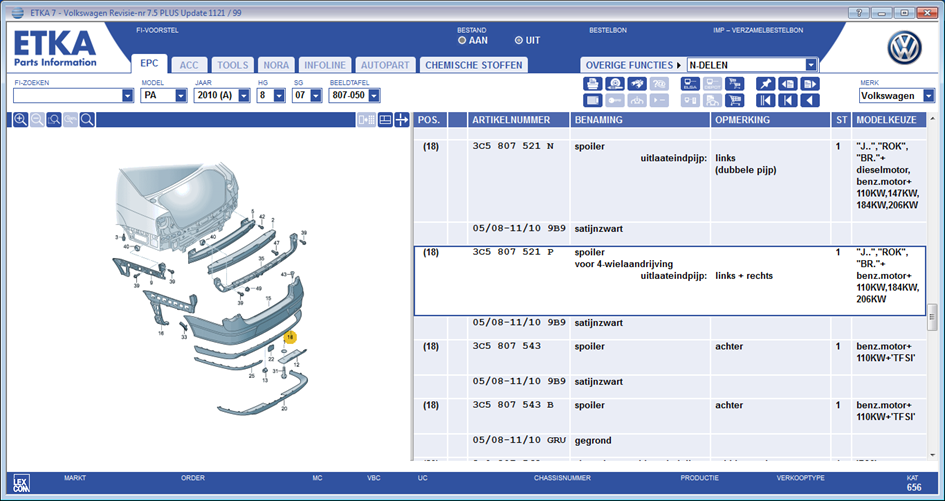Click the pushpin icon

pos(765,84)
